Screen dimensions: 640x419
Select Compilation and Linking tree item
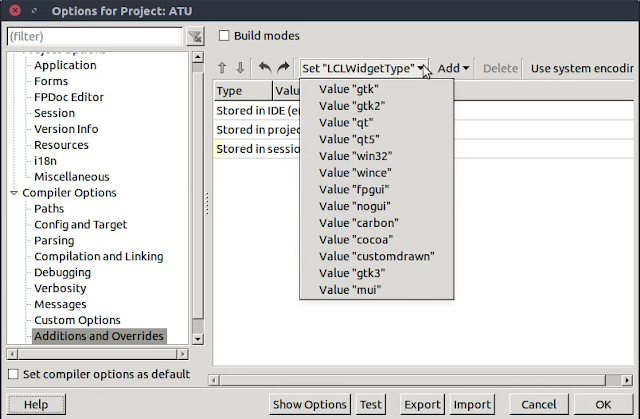click(99, 256)
